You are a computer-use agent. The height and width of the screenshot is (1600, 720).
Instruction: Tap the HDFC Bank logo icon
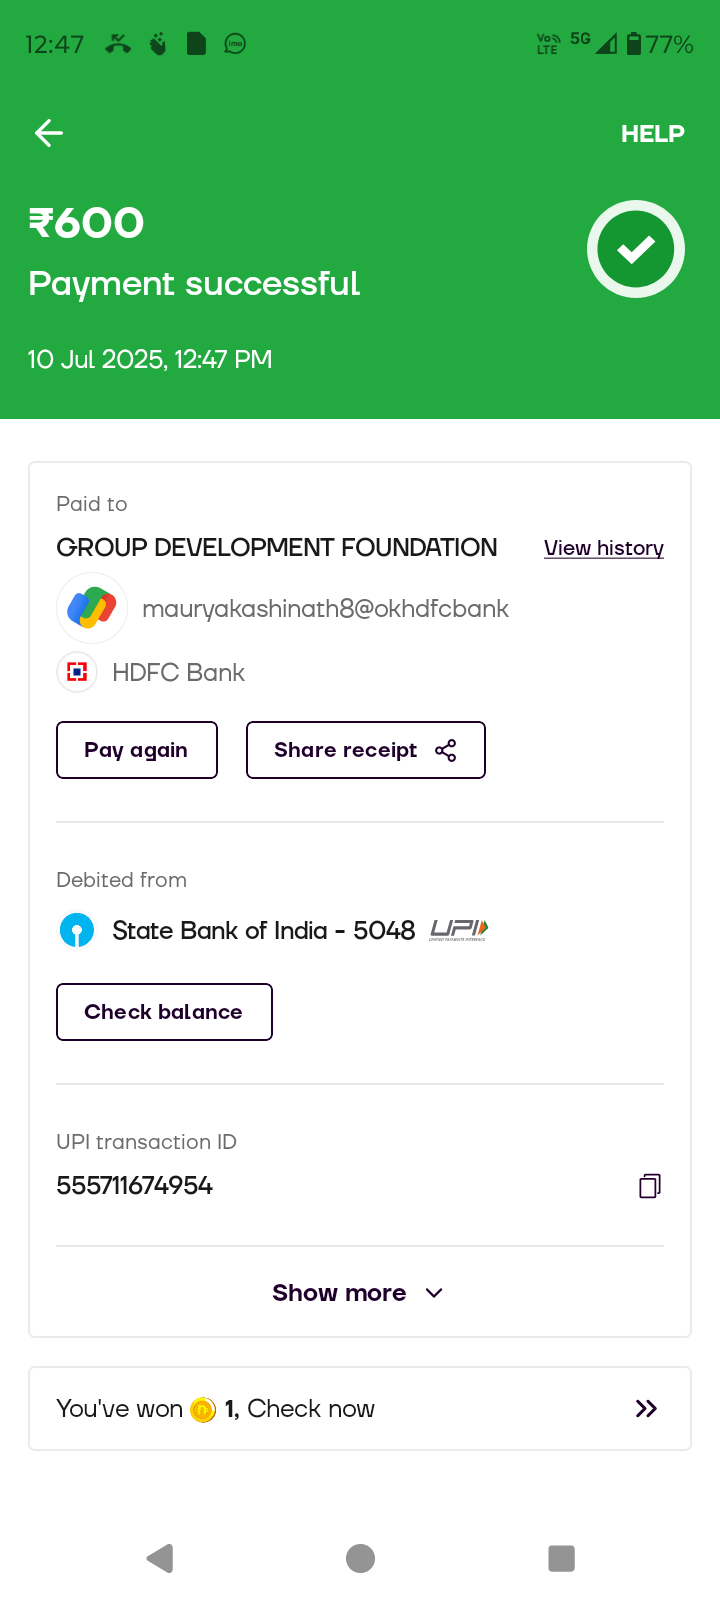pos(77,672)
